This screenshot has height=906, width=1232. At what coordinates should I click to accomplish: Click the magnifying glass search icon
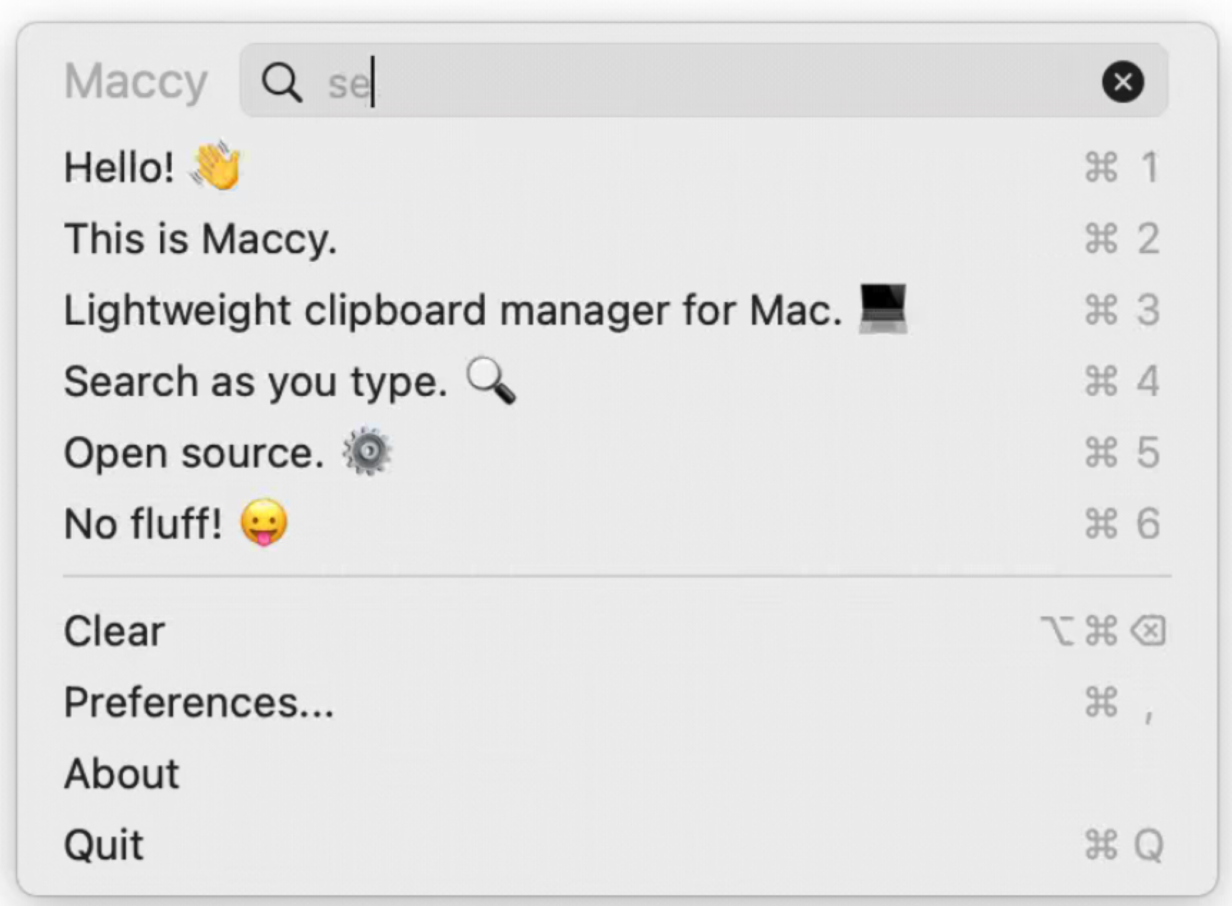[x=281, y=83]
